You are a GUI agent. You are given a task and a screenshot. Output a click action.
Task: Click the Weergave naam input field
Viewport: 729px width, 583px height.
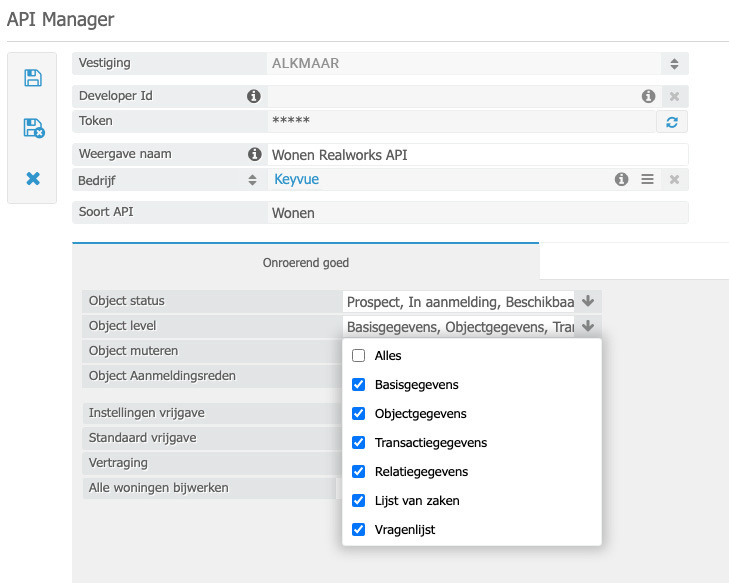pyautogui.click(x=477, y=154)
